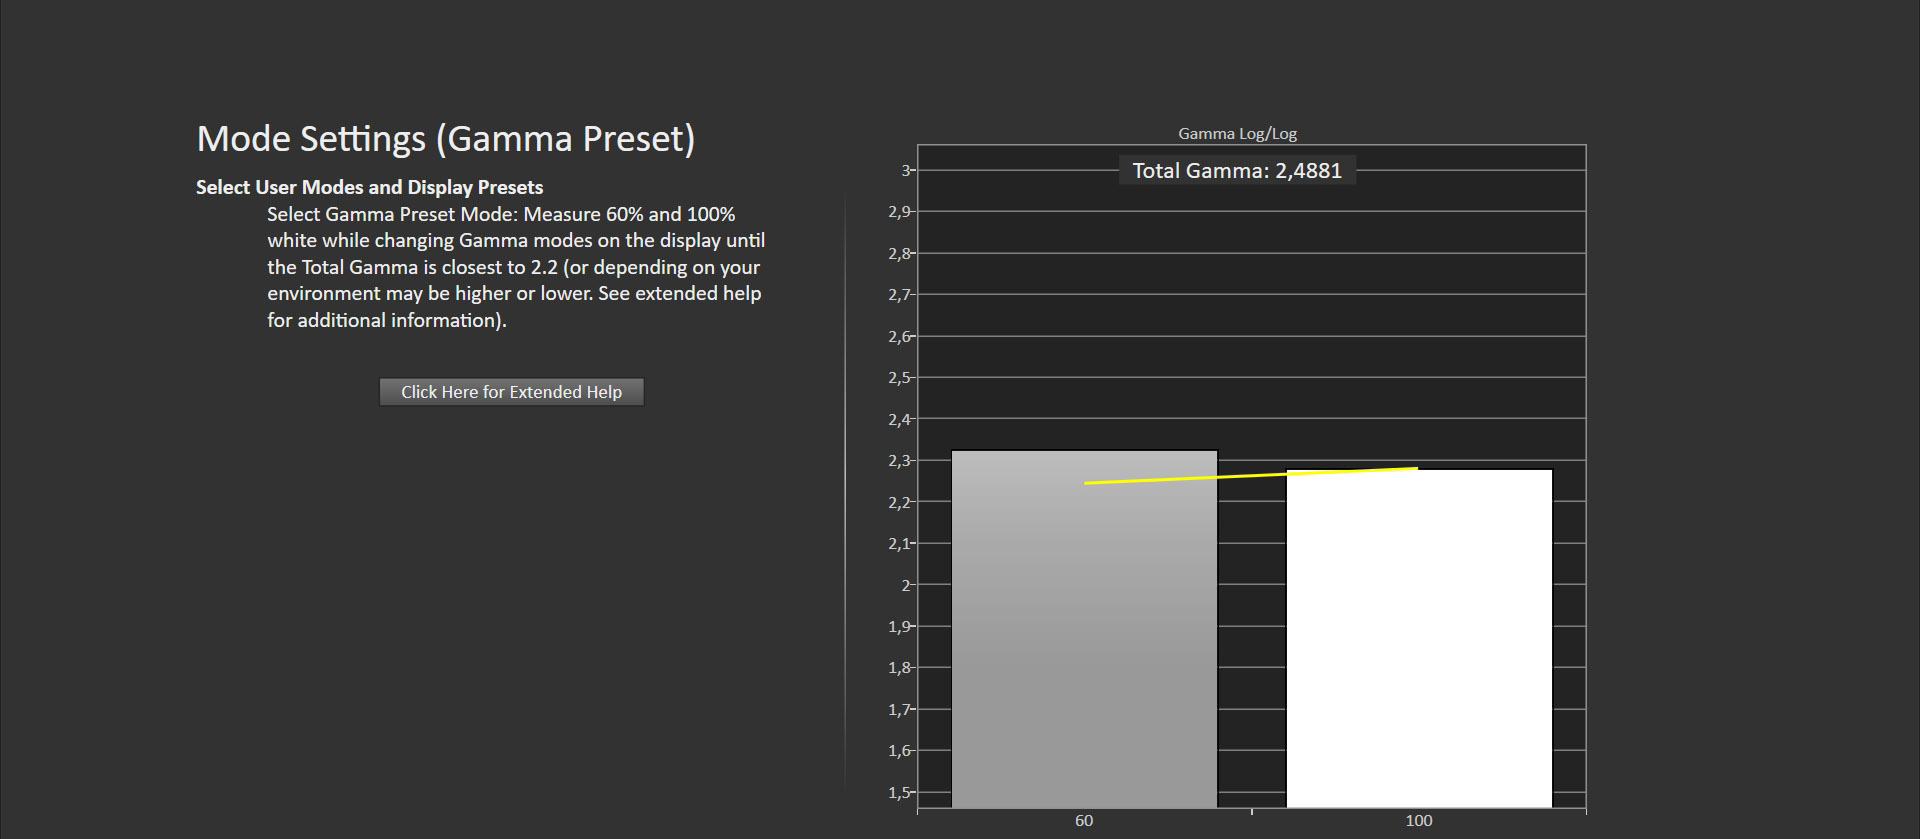
Task: Click the '60' x-axis label
Action: pos(1084,821)
